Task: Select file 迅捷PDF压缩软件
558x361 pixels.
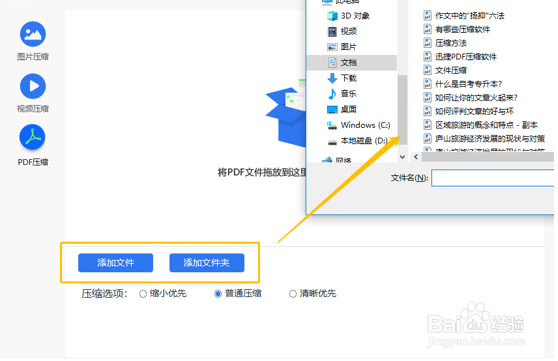Action: pyautogui.click(x=466, y=56)
